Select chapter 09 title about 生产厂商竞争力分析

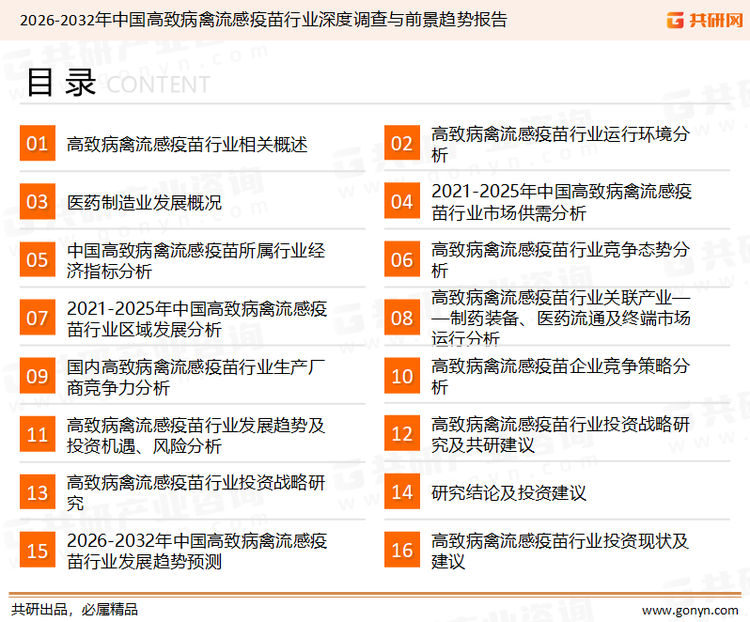[196, 377]
